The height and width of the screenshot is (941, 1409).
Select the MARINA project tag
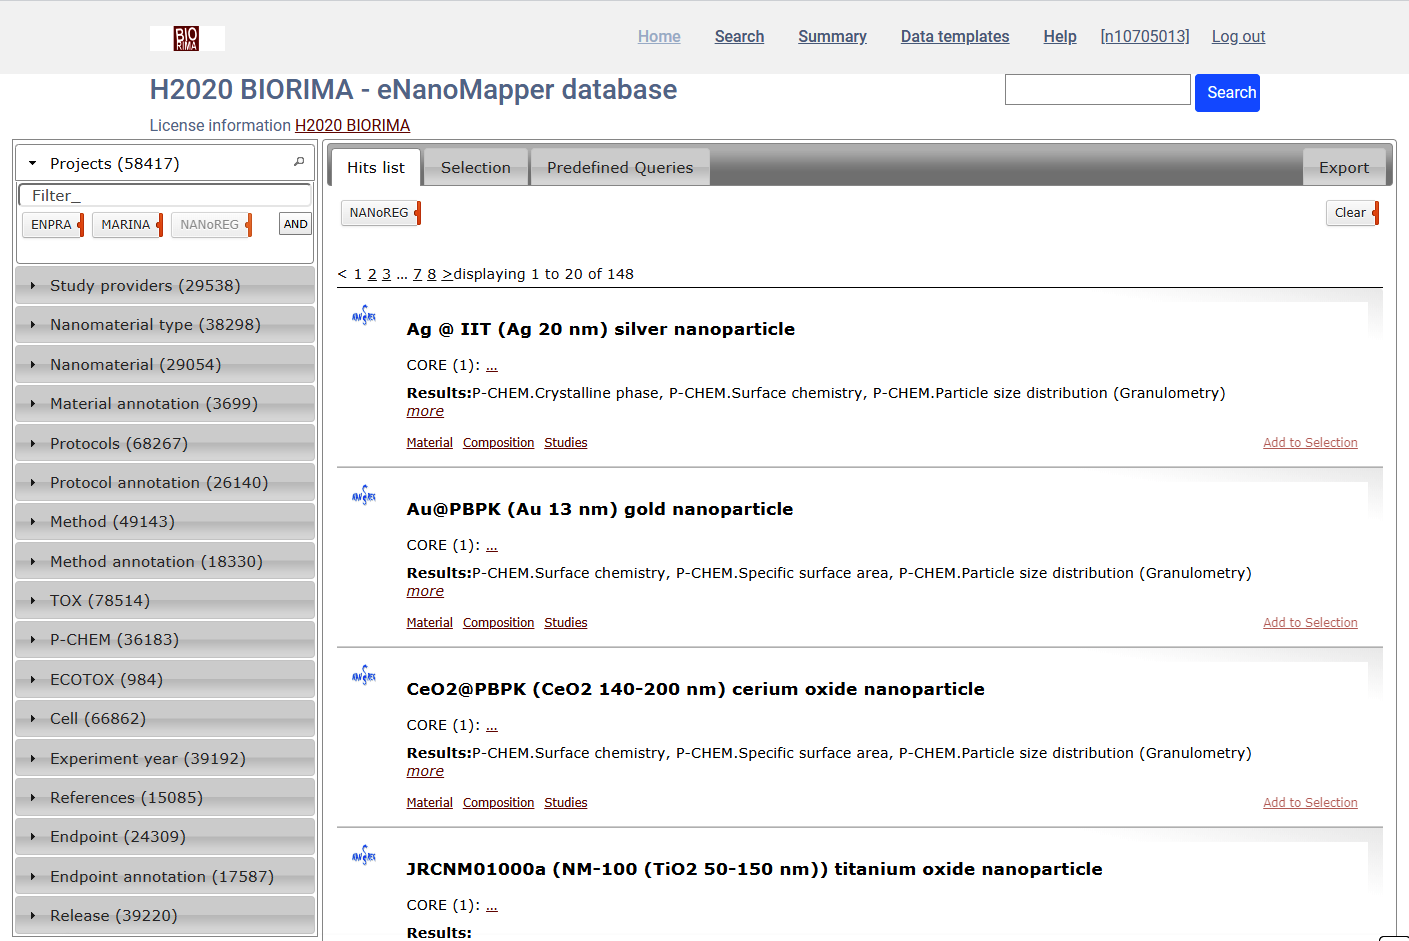(126, 225)
